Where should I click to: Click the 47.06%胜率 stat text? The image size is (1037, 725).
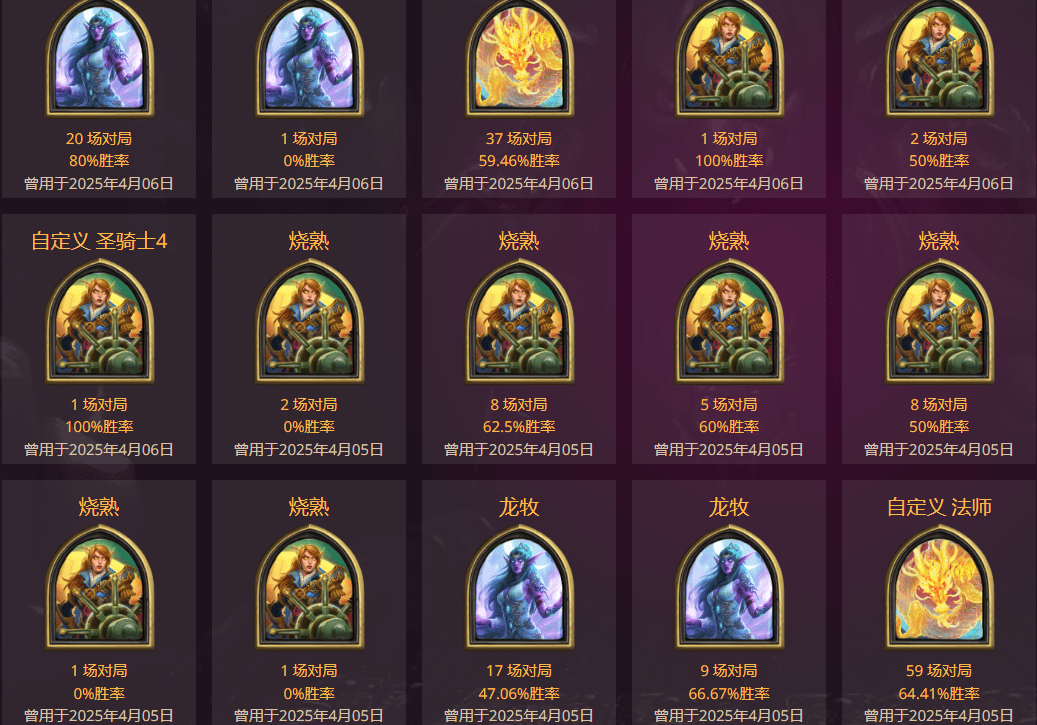(x=519, y=693)
